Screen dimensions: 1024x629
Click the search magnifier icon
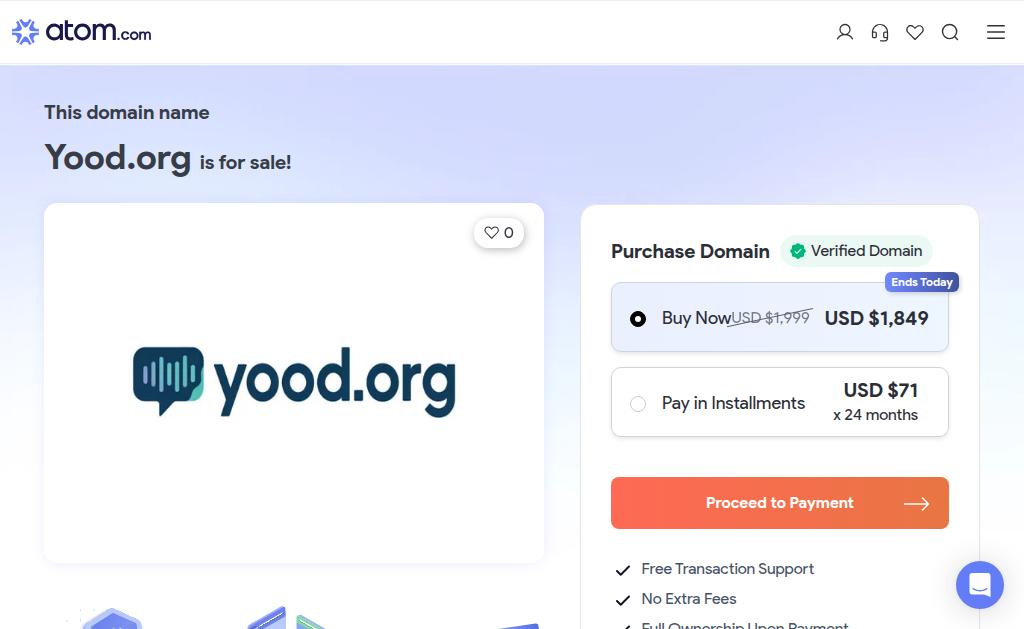pos(950,32)
